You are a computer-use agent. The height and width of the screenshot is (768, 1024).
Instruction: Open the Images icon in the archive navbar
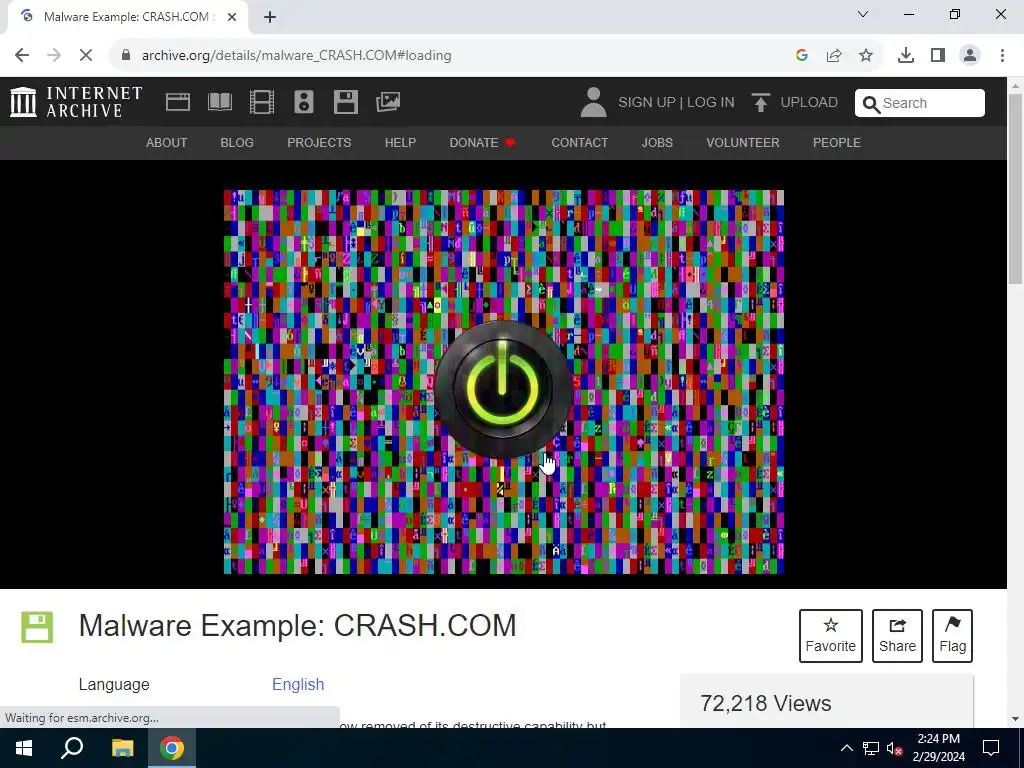click(x=388, y=102)
